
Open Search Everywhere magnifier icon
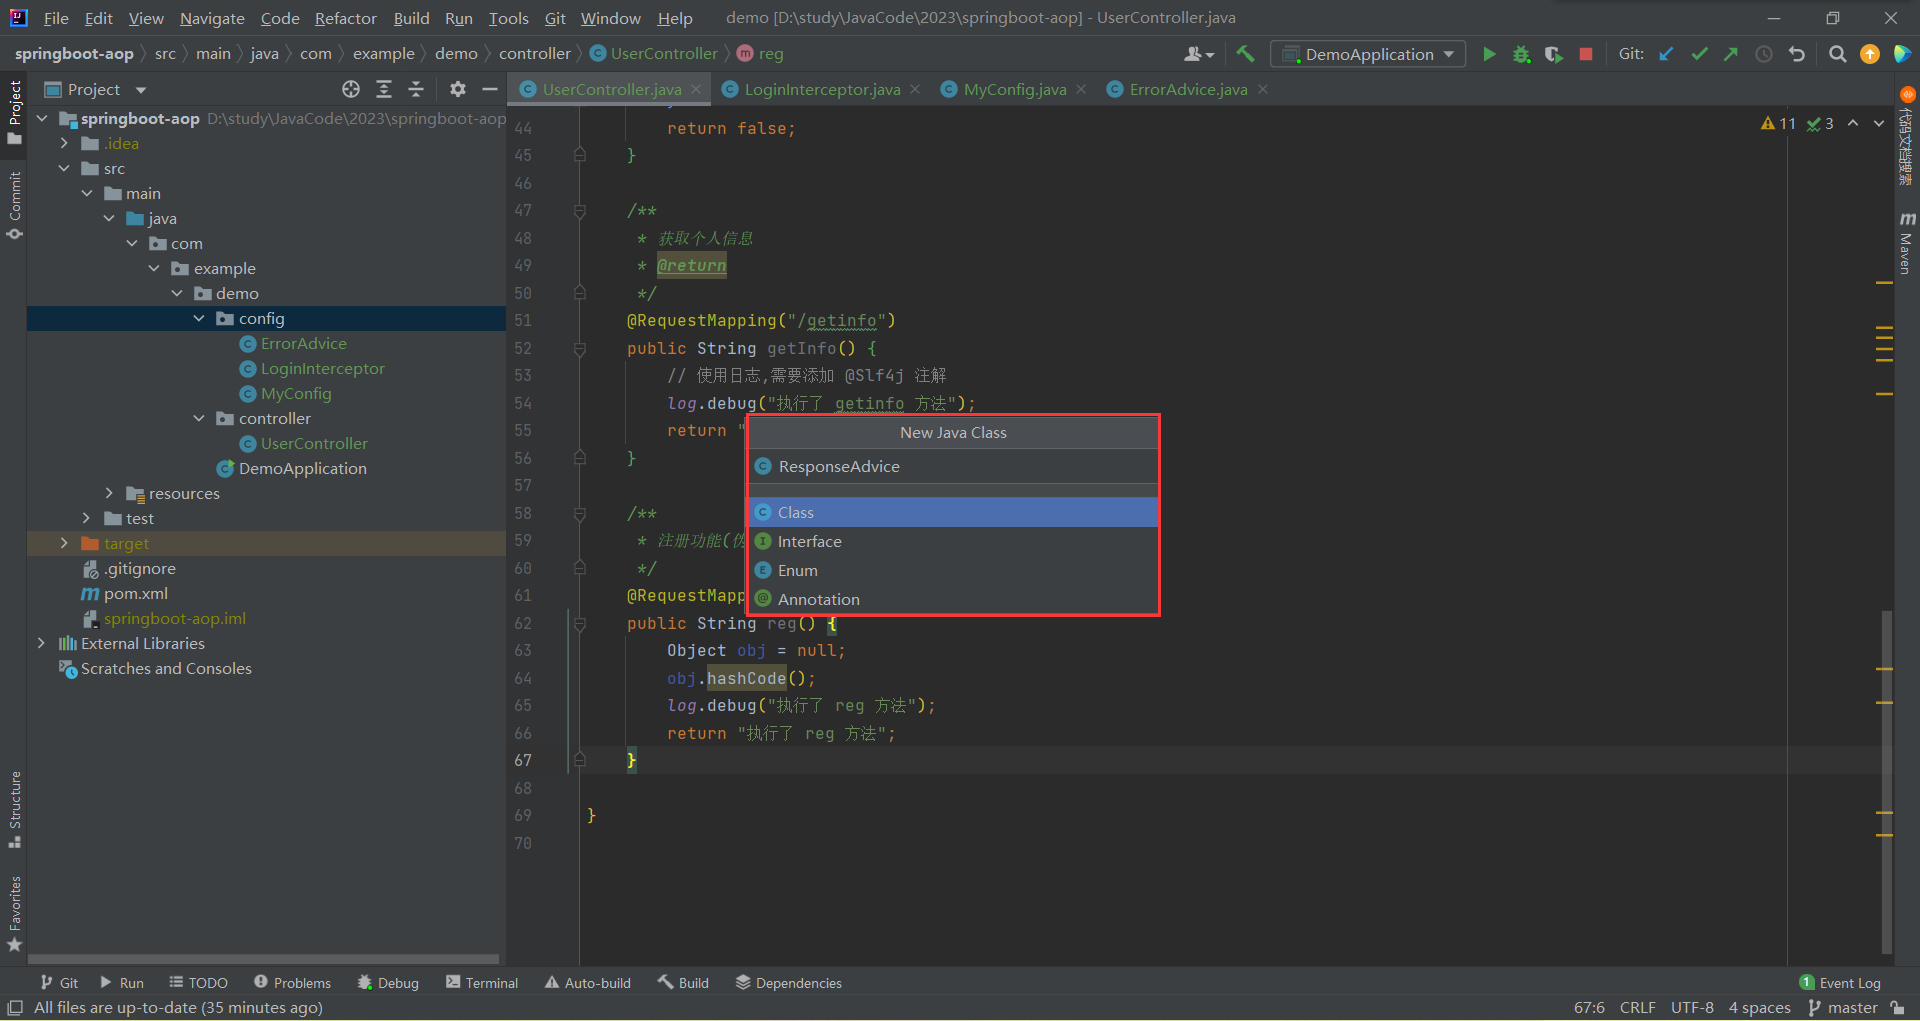[x=1837, y=54]
